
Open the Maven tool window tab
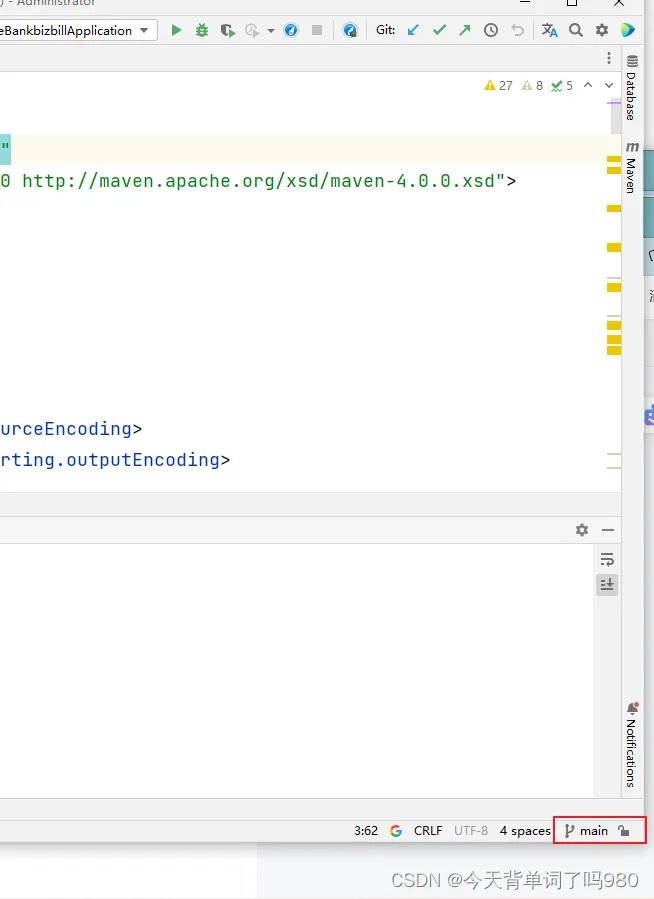pyautogui.click(x=632, y=167)
